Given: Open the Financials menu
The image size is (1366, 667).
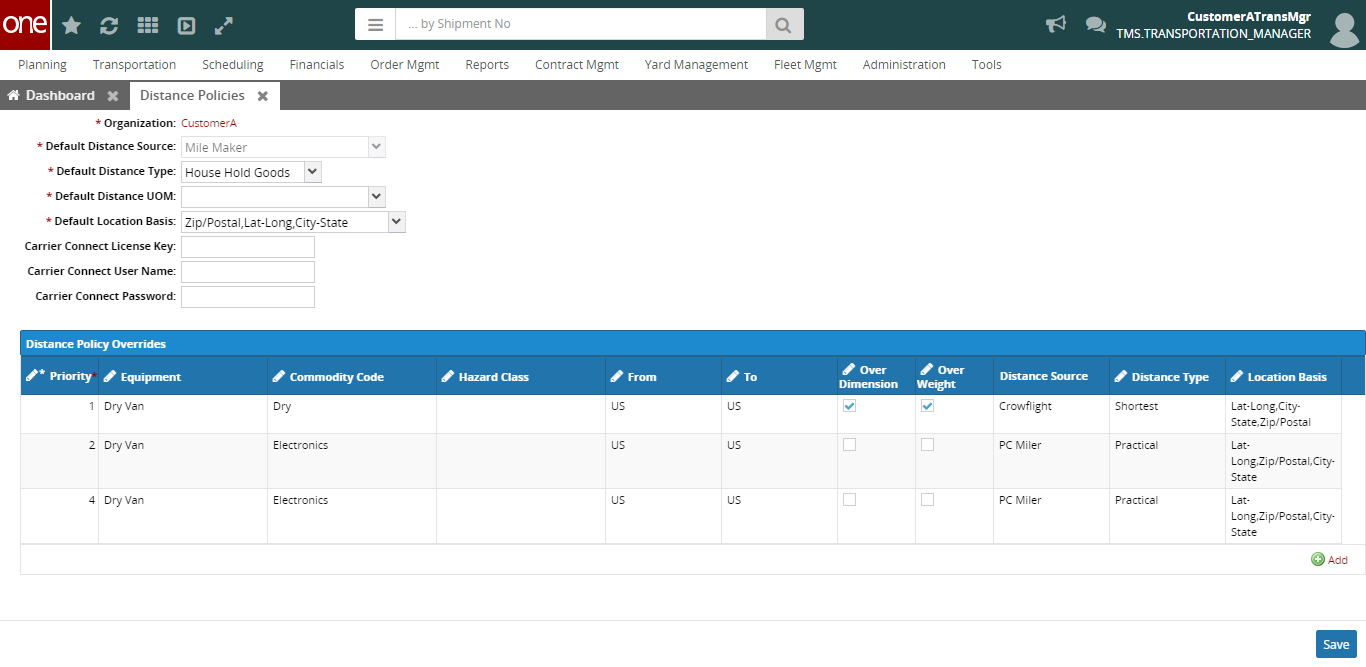Looking at the screenshot, I should click(317, 64).
